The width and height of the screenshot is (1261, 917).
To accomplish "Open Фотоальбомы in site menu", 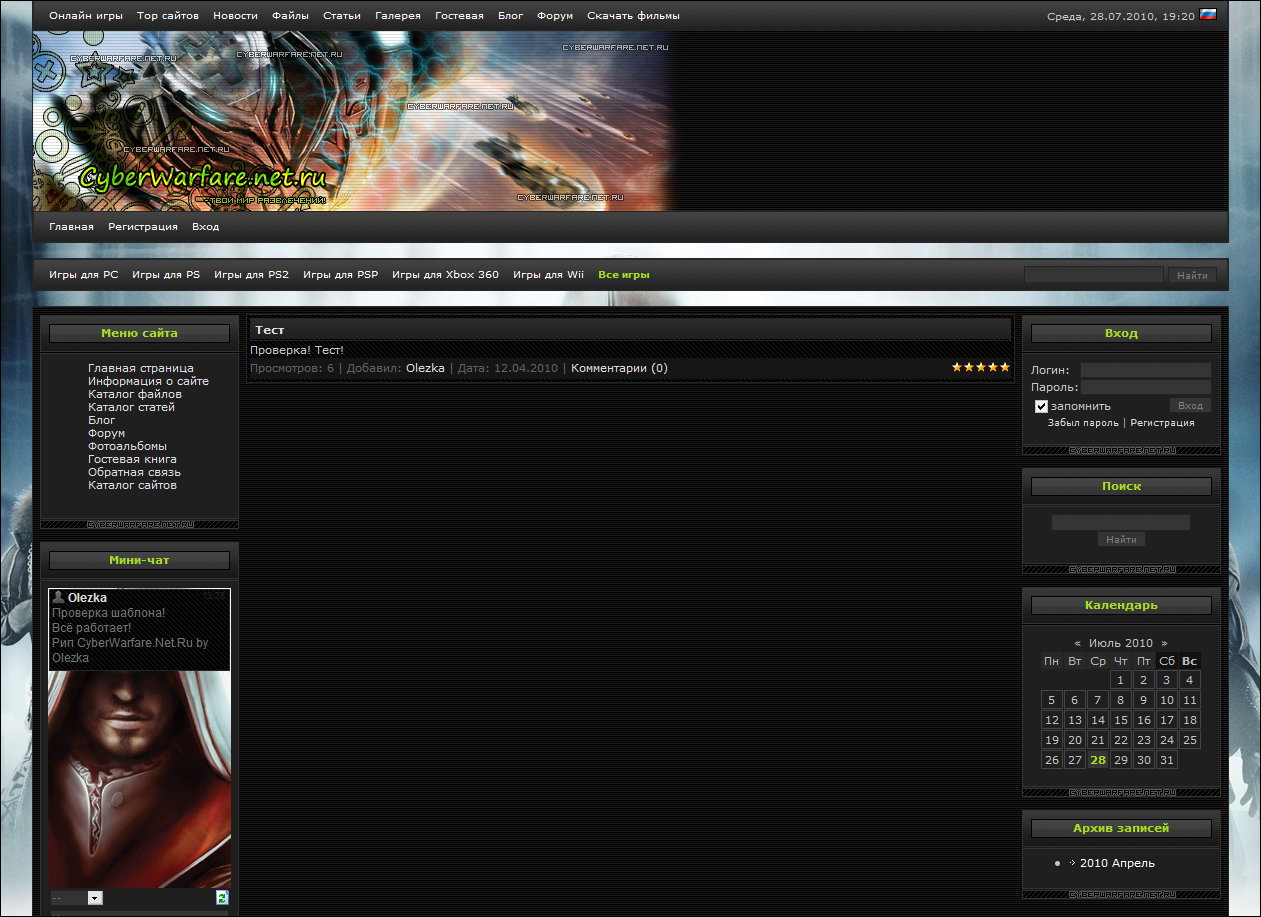I will click(x=127, y=446).
